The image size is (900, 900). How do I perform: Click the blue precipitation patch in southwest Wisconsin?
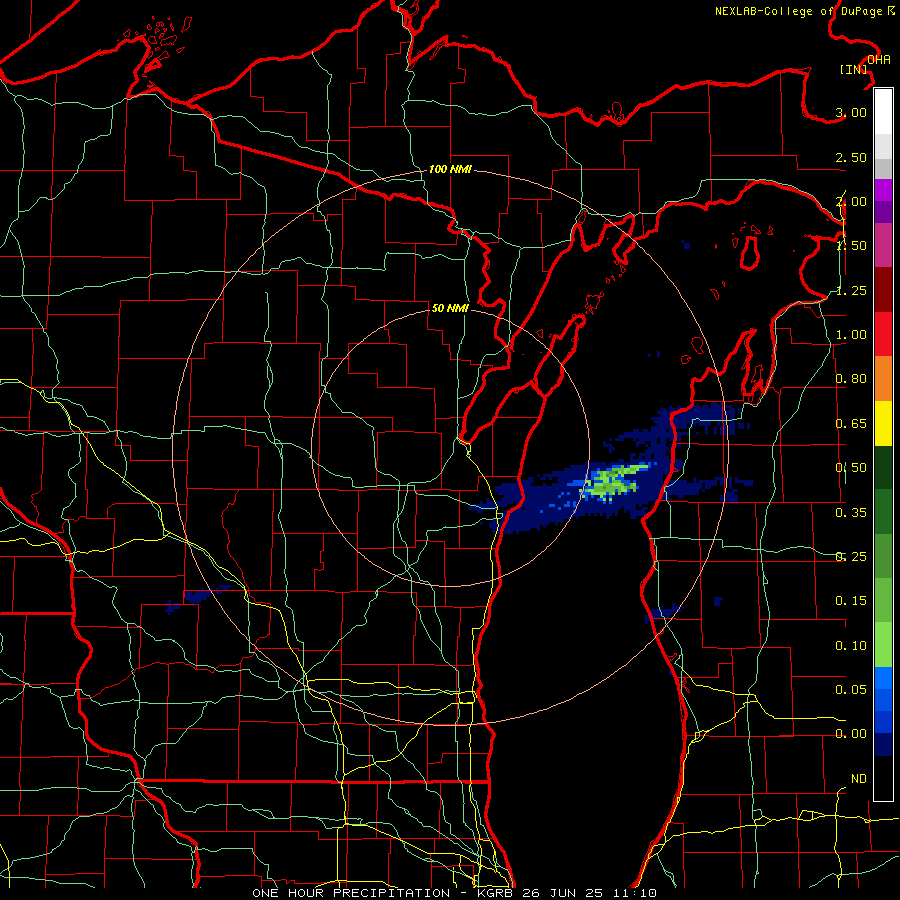tap(197, 598)
